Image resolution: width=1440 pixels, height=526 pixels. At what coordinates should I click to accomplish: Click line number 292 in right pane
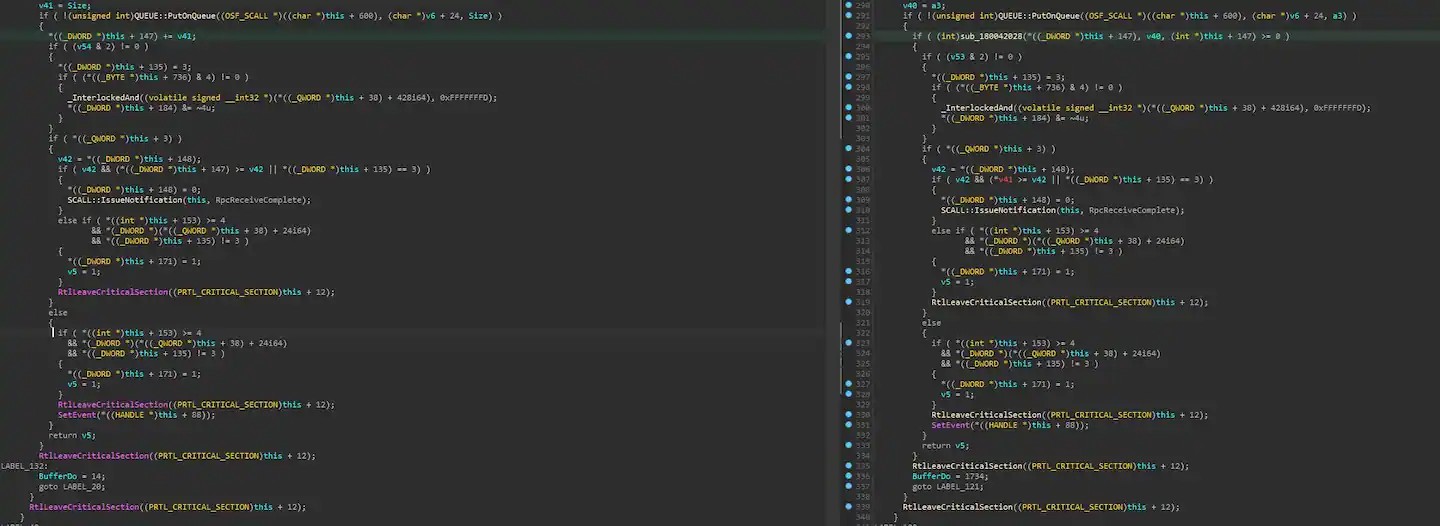[864, 26]
